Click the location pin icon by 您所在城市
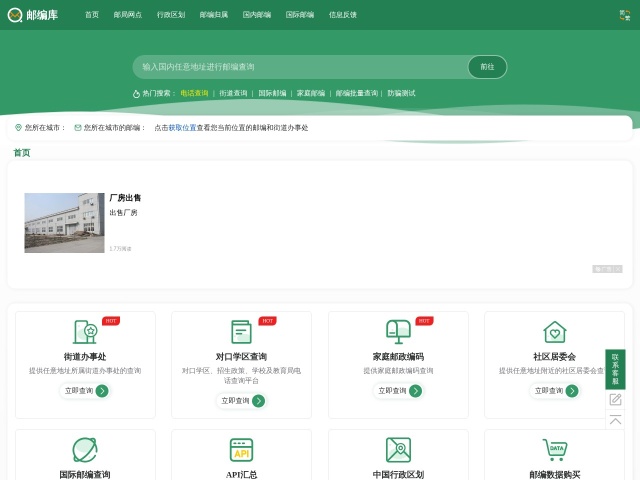640x480 pixels. (18, 128)
